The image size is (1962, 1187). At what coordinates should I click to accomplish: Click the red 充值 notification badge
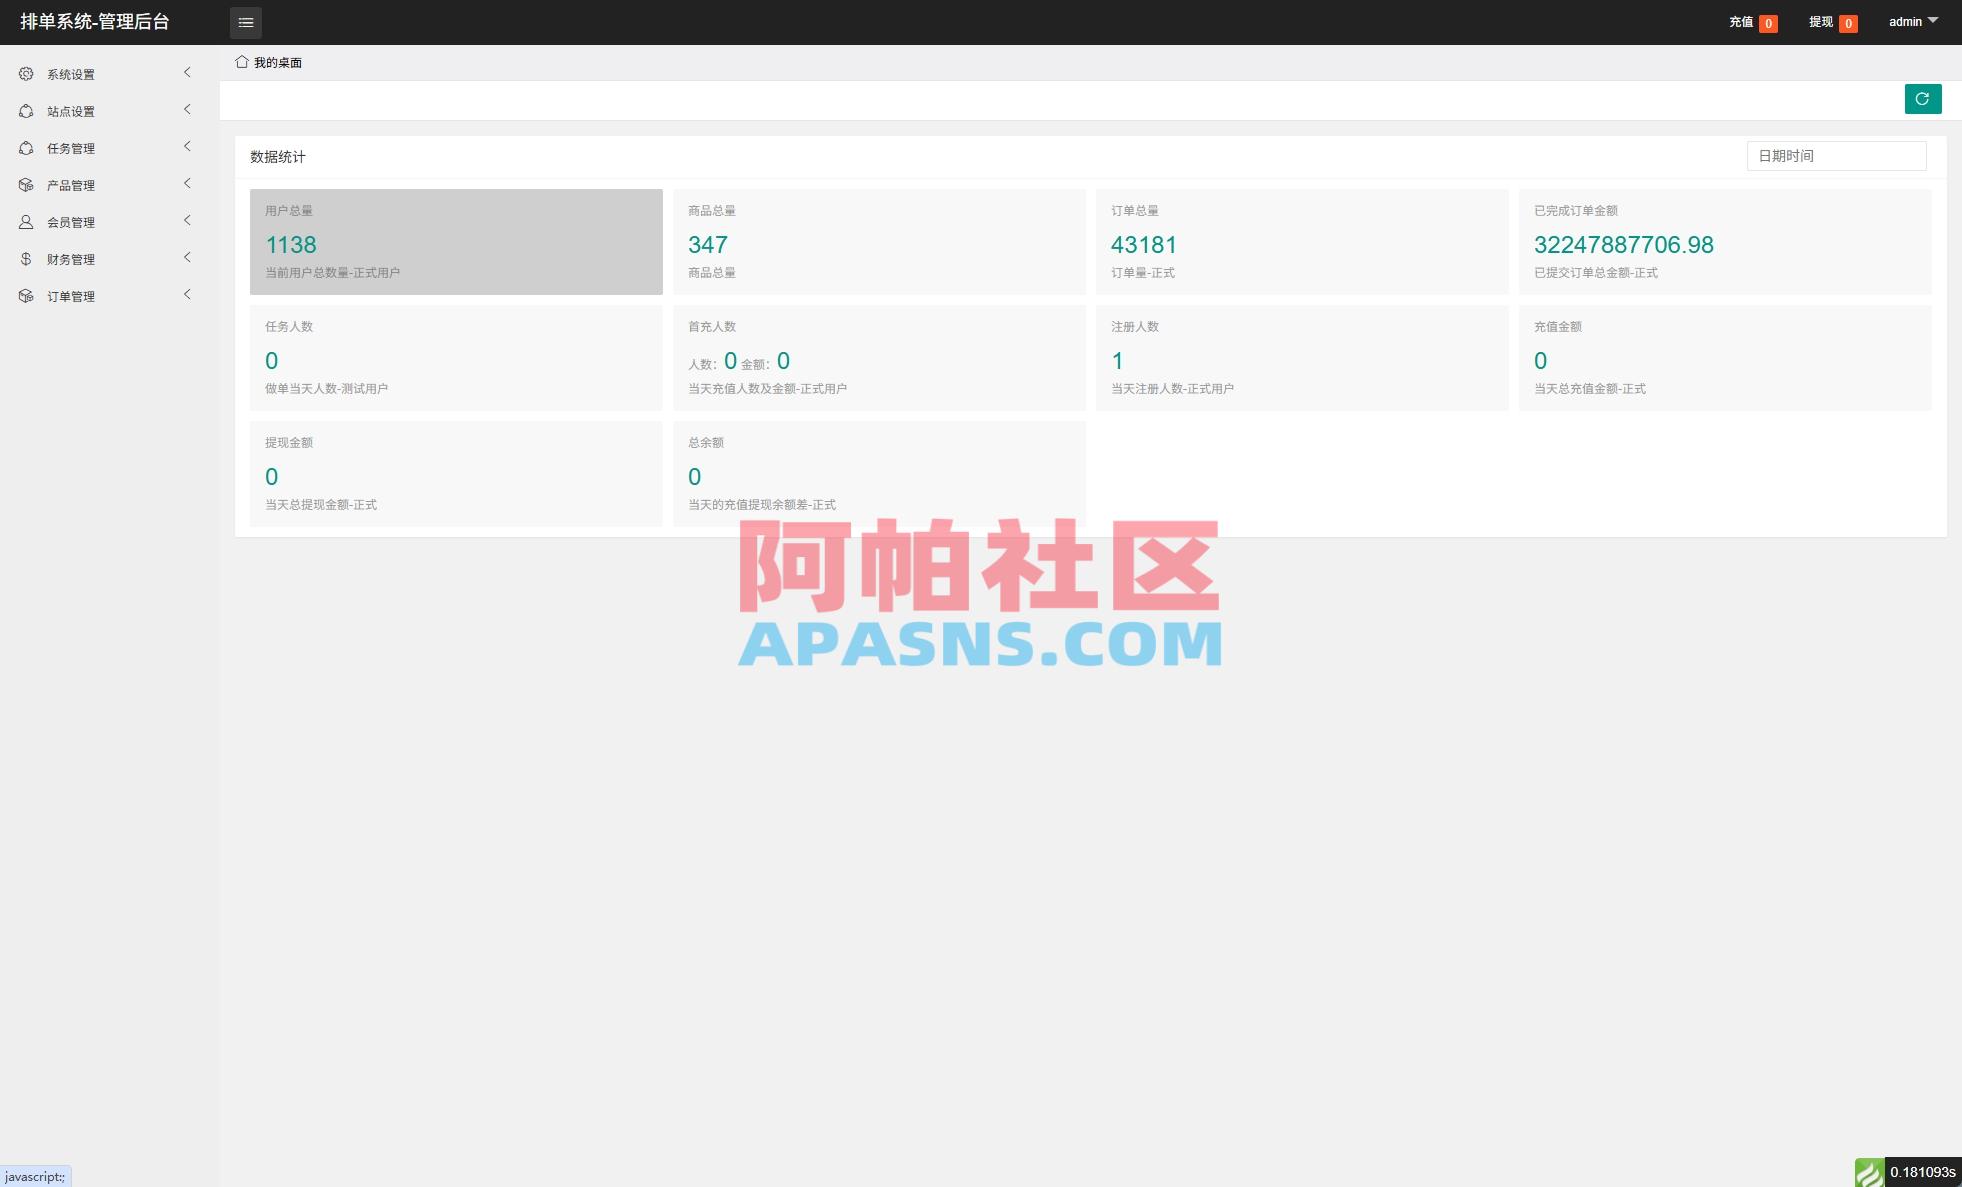coord(1768,21)
